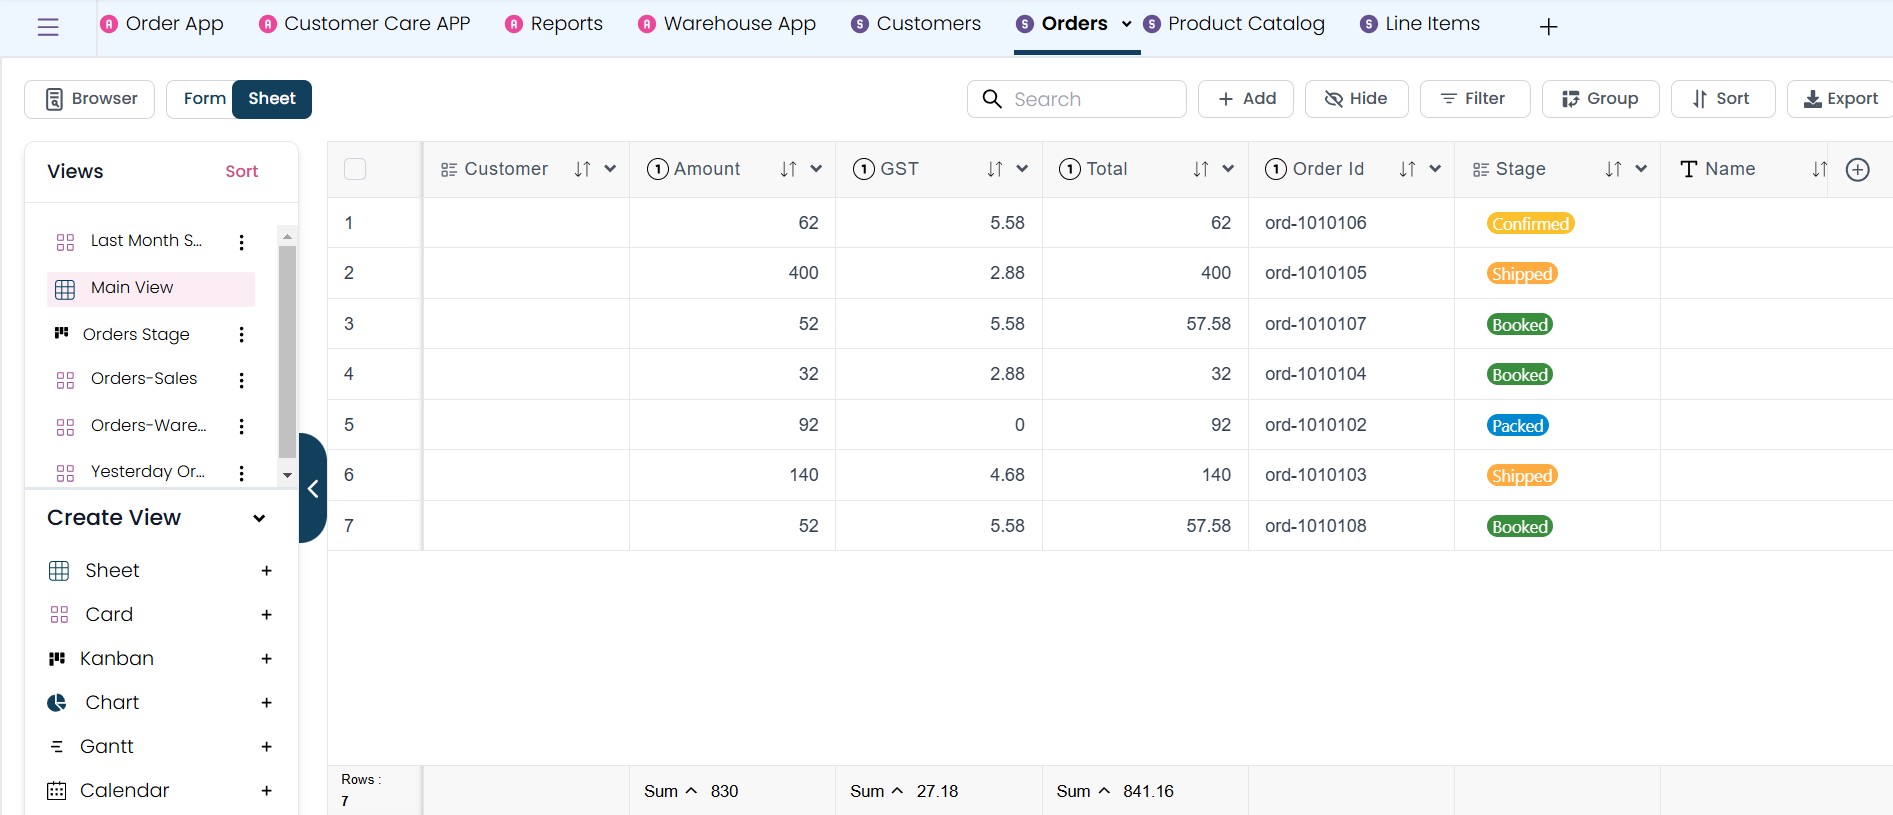Click the Search input field
This screenshot has height=815, width=1893.
1090,99
